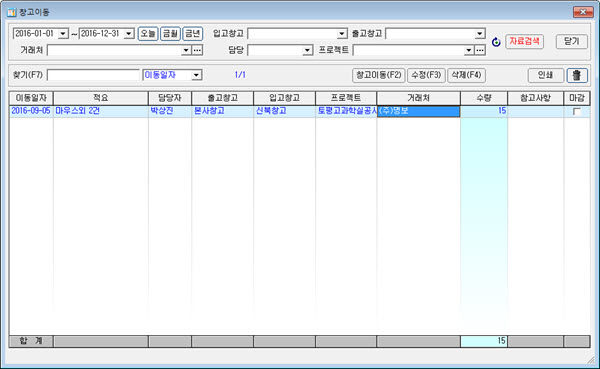This screenshot has width=600, height=369.
Task: Click the 인쇄 button
Action: [546, 75]
